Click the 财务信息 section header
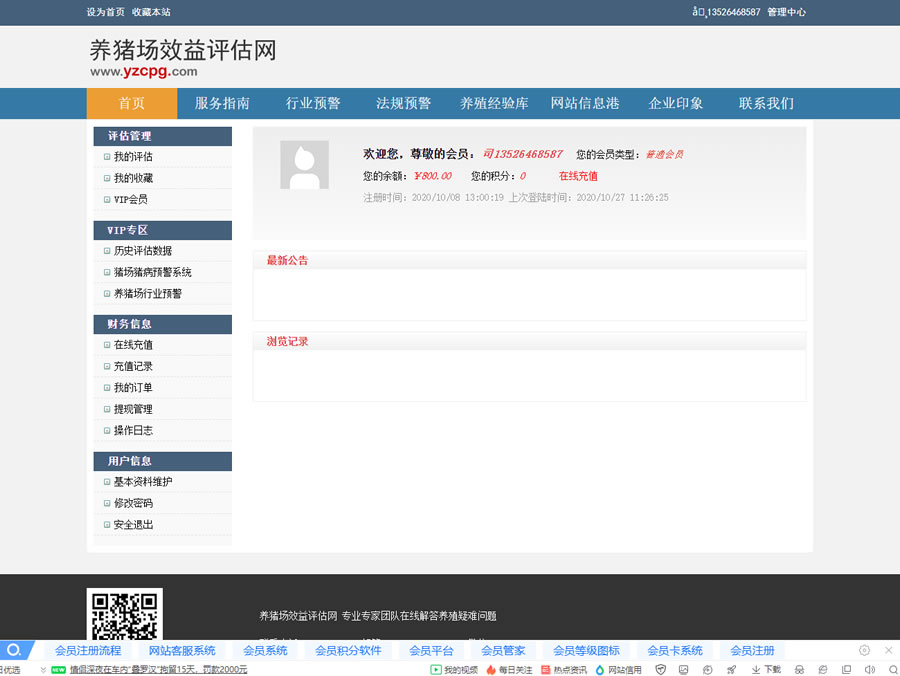Screen dimensions: 900x676 pyautogui.click(x=162, y=324)
